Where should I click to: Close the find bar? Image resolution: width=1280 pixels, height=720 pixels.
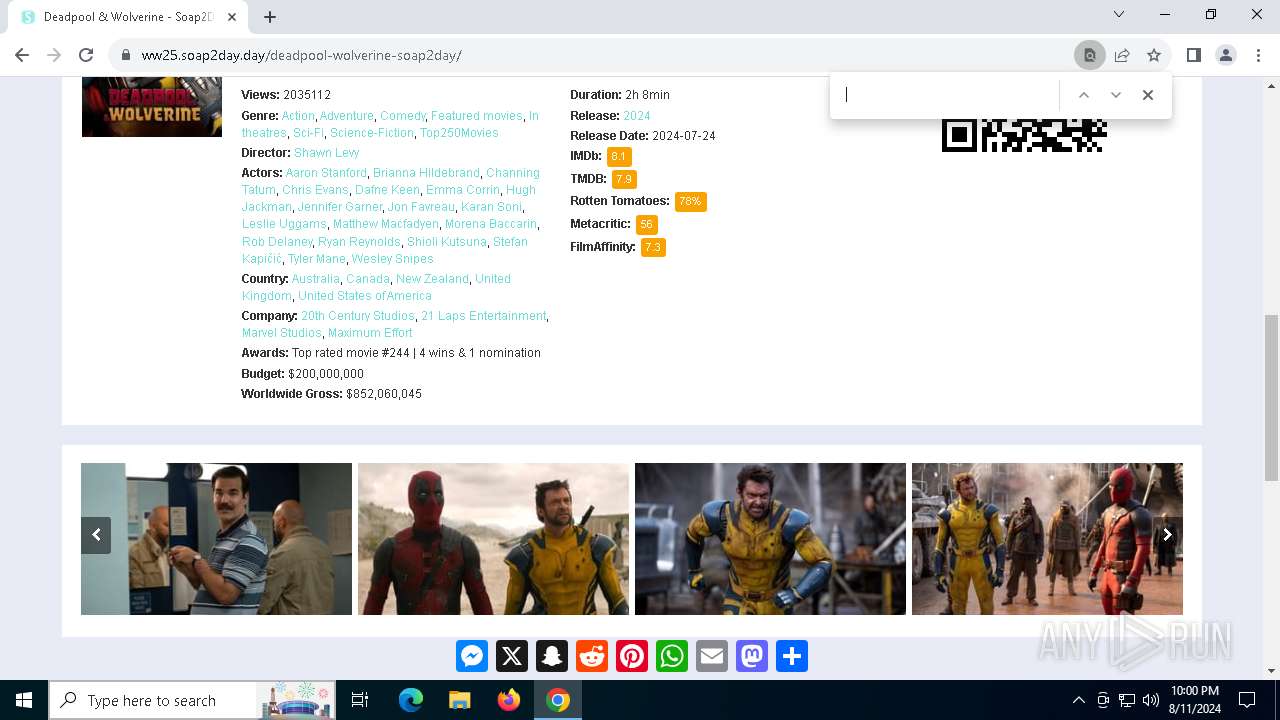[1148, 95]
